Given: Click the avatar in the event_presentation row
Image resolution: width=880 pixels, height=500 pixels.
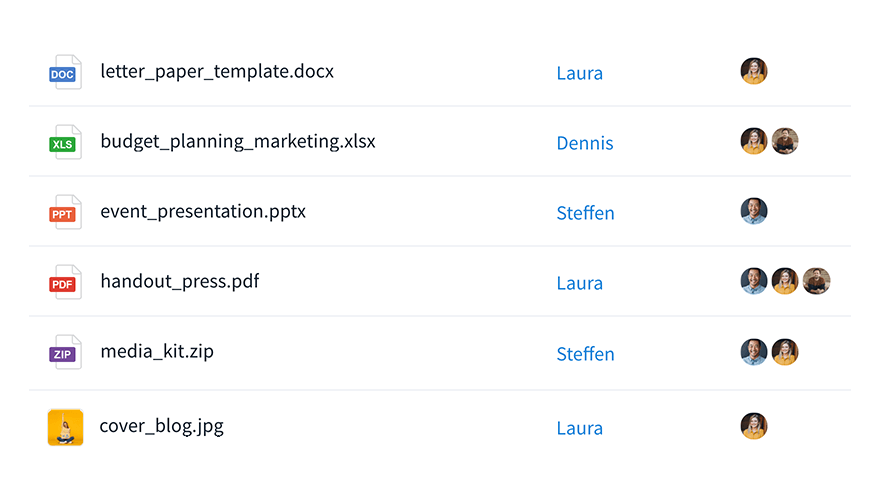Looking at the screenshot, I should pos(754,211).
